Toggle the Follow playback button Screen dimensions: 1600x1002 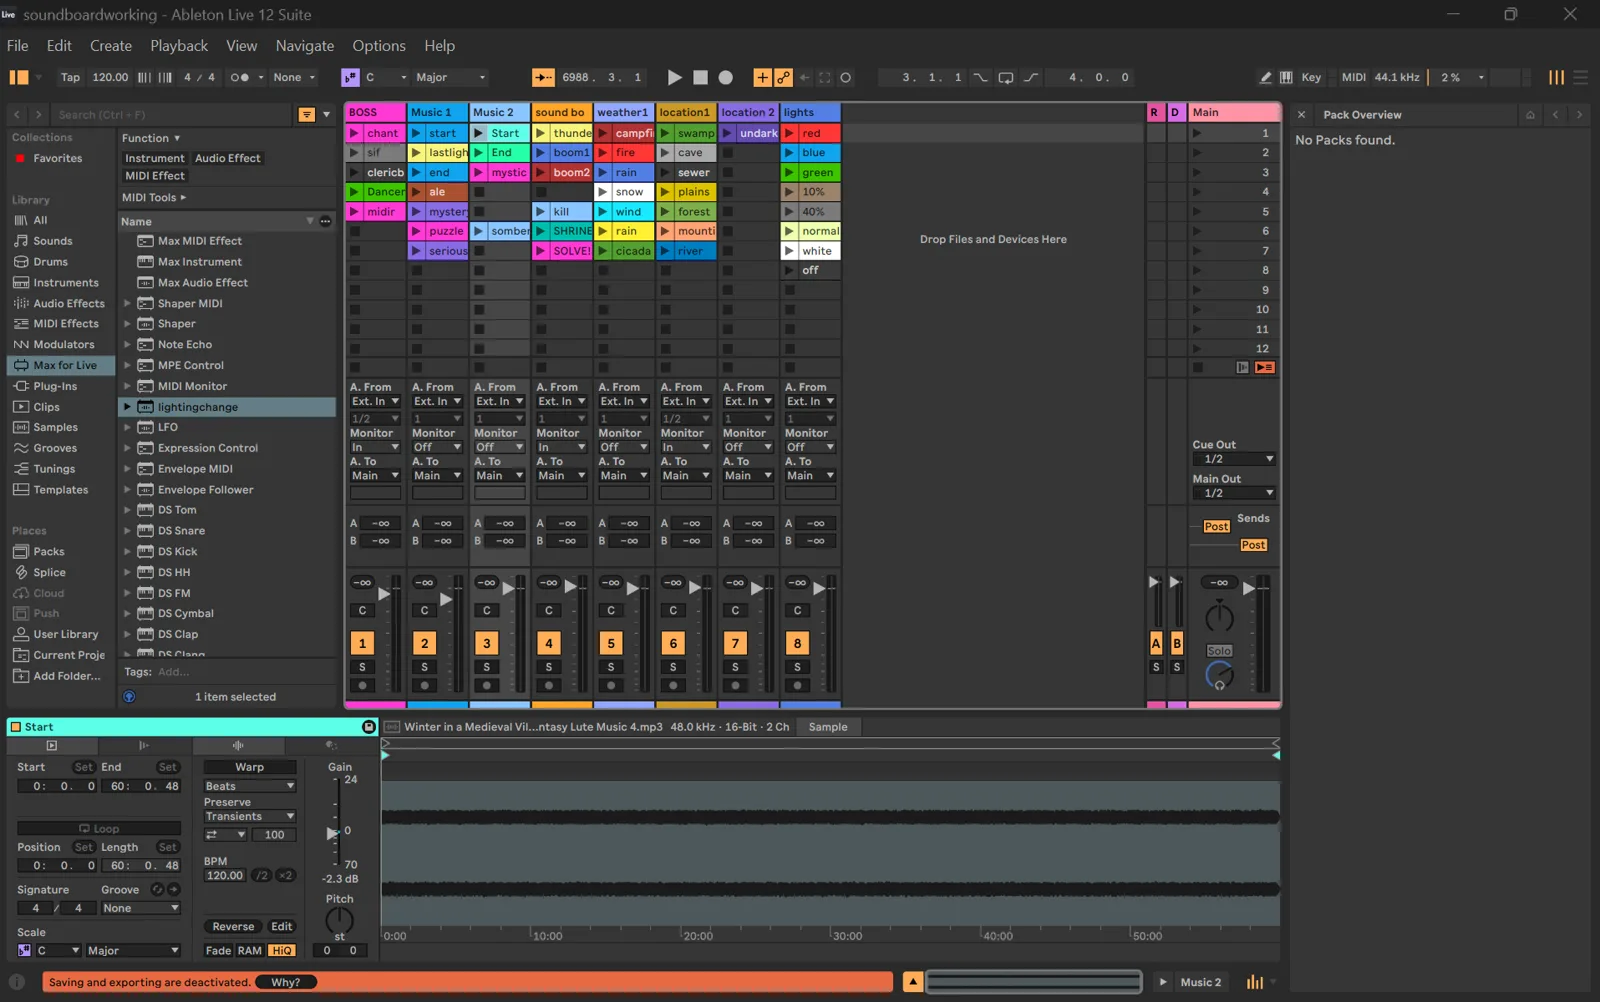point(543,77)
